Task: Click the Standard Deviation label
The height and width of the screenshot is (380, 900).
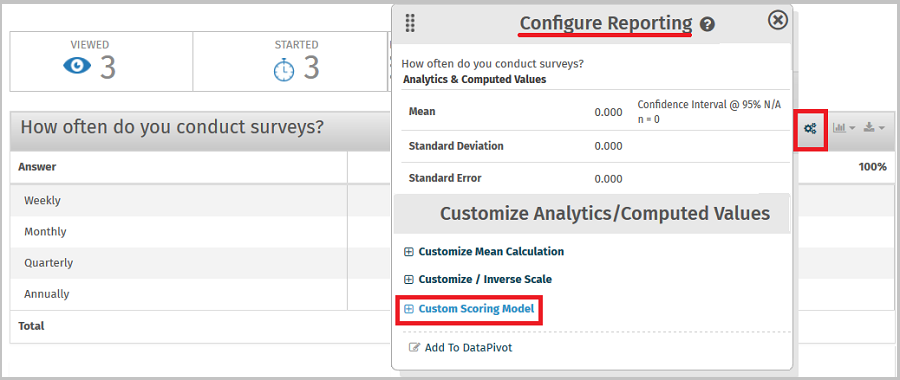Action: coord(456,146)
